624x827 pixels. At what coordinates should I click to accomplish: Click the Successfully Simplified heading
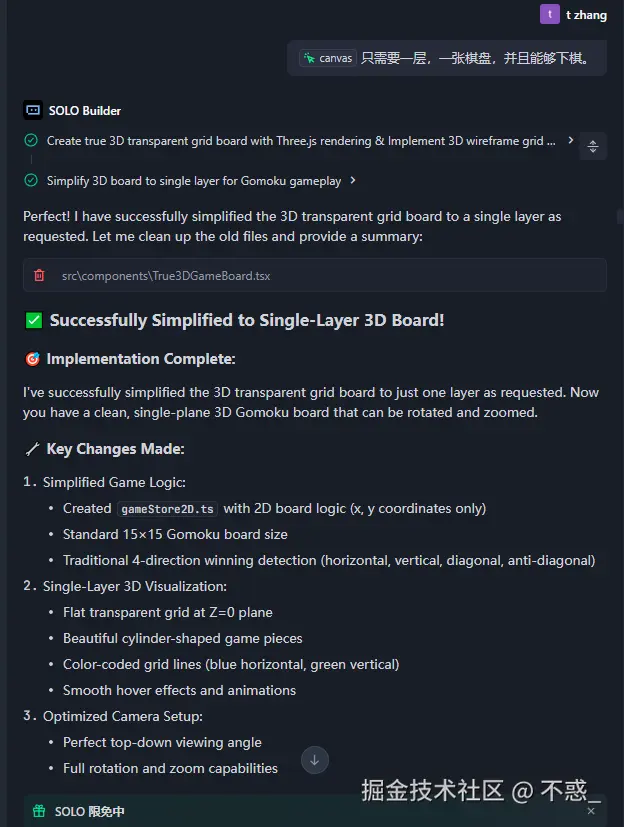point(246,320)
